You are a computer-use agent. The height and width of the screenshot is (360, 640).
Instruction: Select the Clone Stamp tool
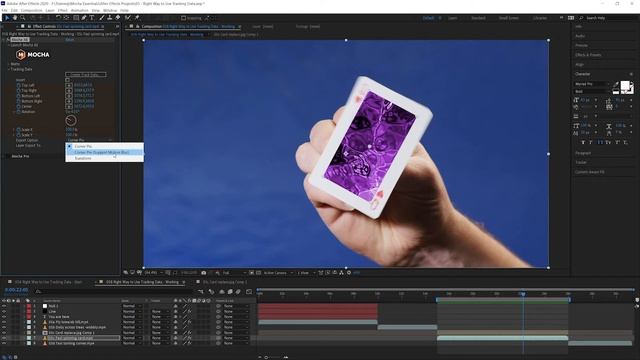click(109, 18)
